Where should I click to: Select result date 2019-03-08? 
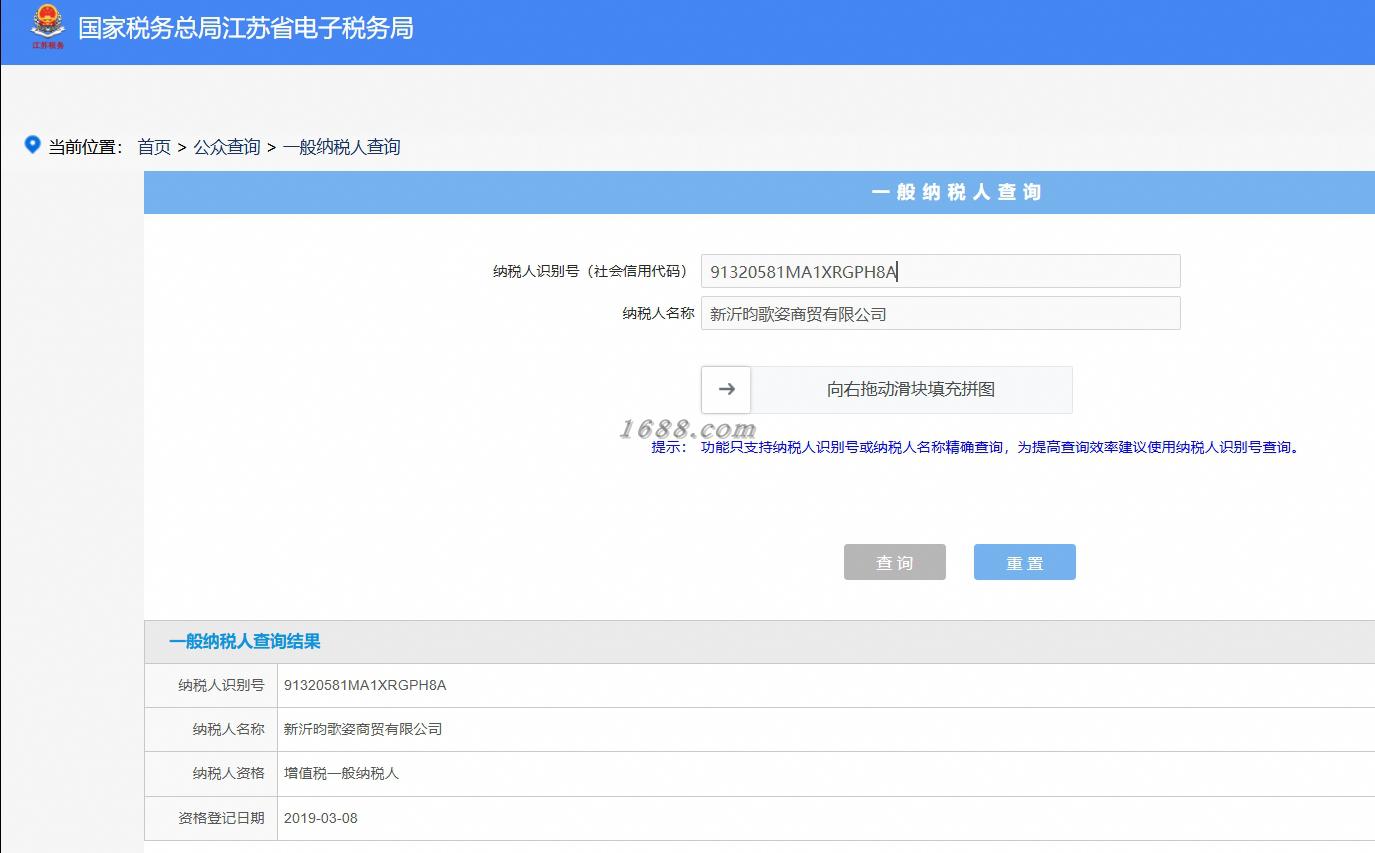click(321, 818)
